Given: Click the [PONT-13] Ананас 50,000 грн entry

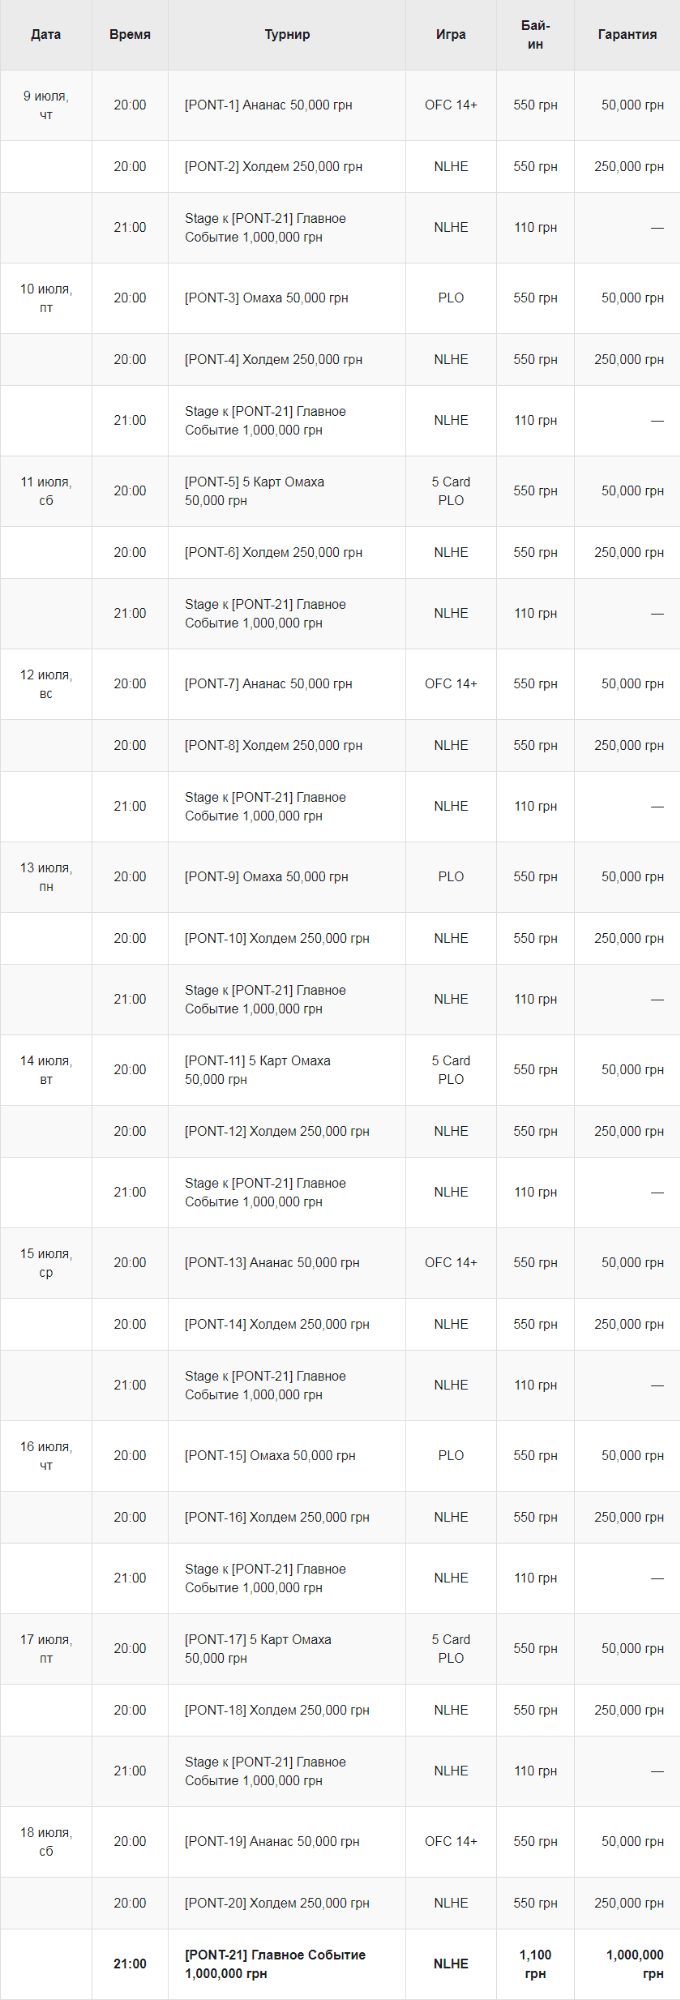Looking at the screenshot, I should [x=272, y=1263].
